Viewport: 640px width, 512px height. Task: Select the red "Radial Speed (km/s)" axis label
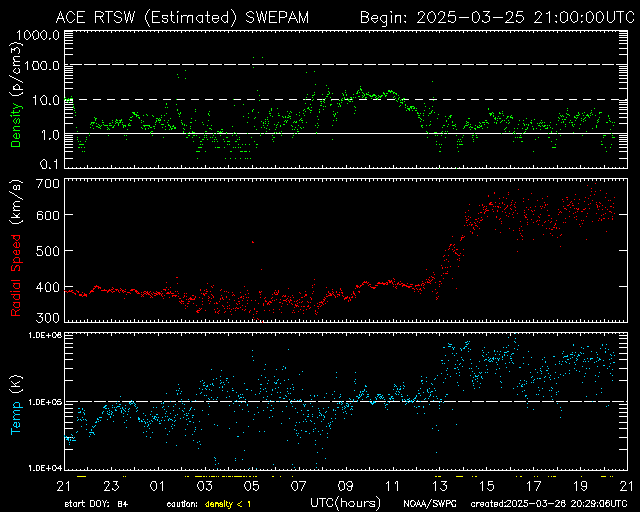click(16, 248)
